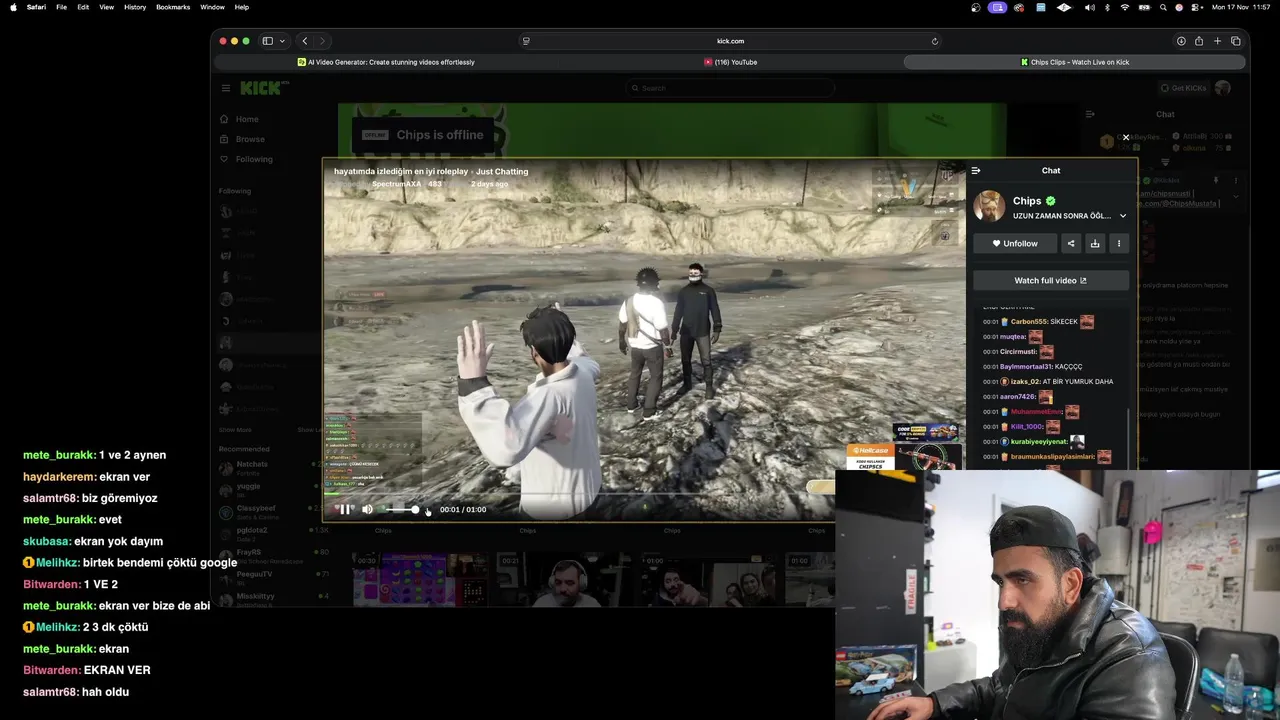Image resolution: width=1280 pixels, height=720 pixels.
Task: Open the History menu
Action: [135, 7]
